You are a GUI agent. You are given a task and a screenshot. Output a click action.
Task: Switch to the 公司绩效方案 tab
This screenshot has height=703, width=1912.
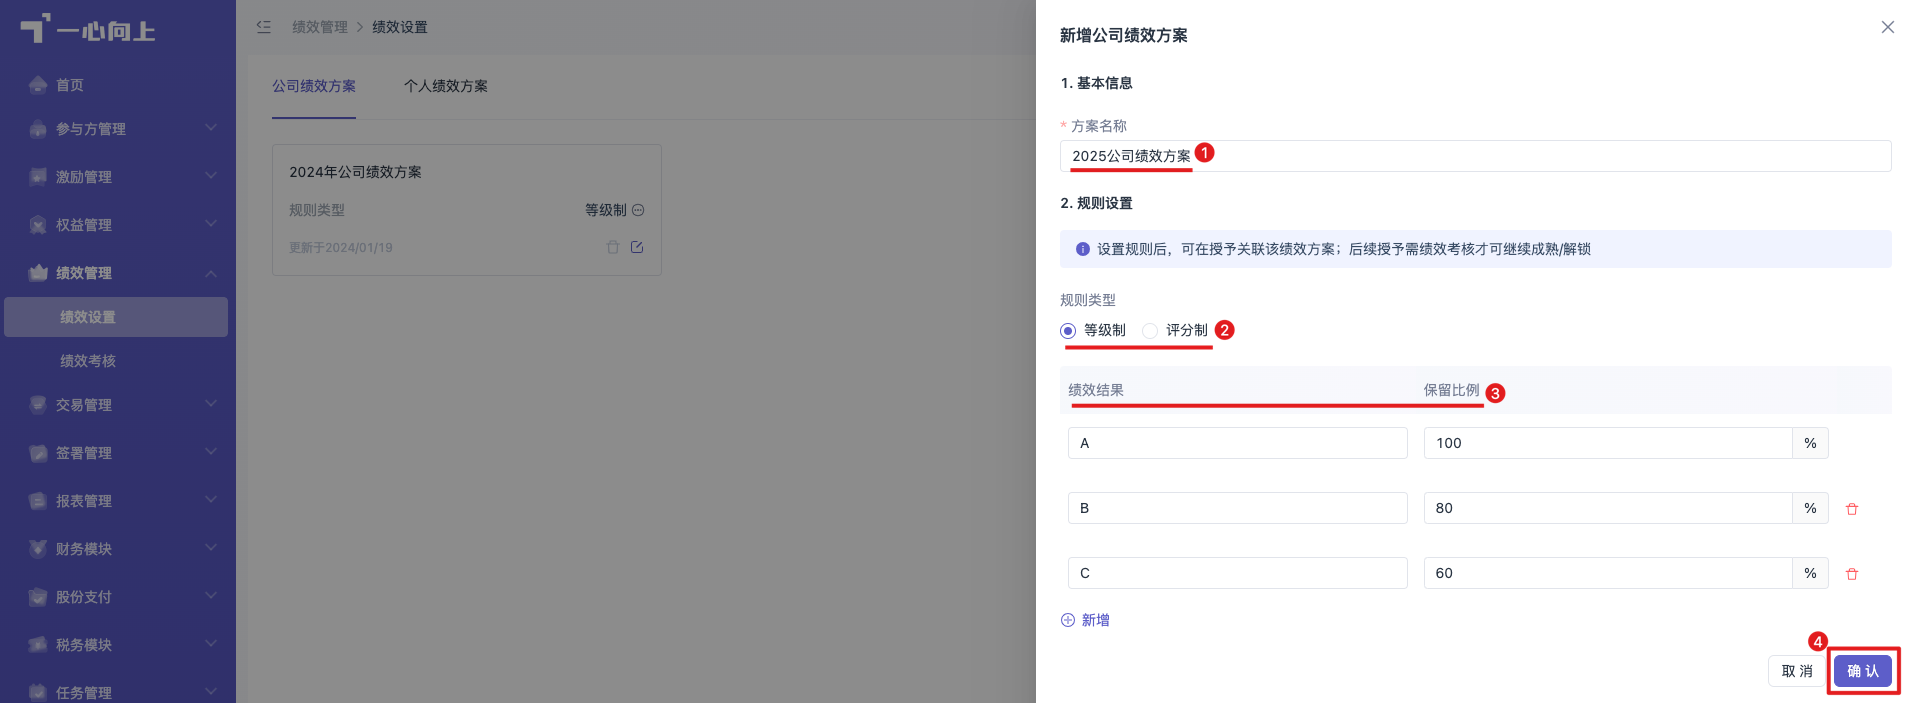[x=314, y=86]
